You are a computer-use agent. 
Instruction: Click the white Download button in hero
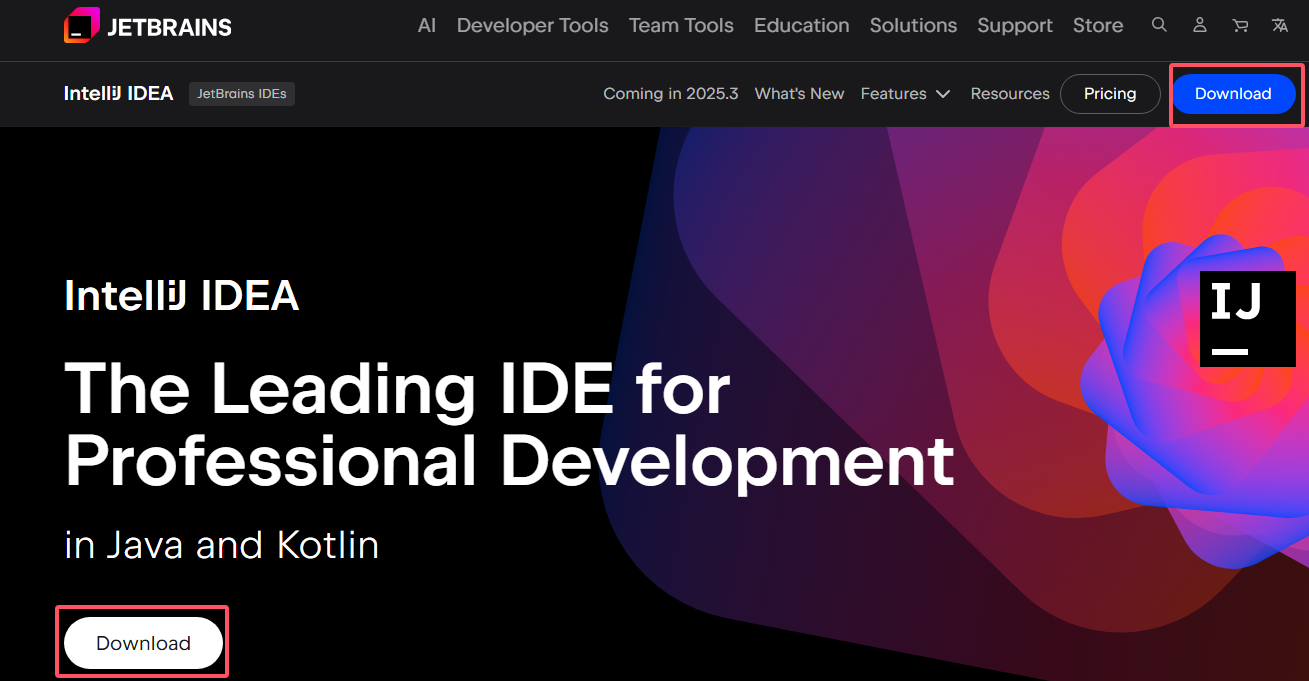tap(143, 643)
